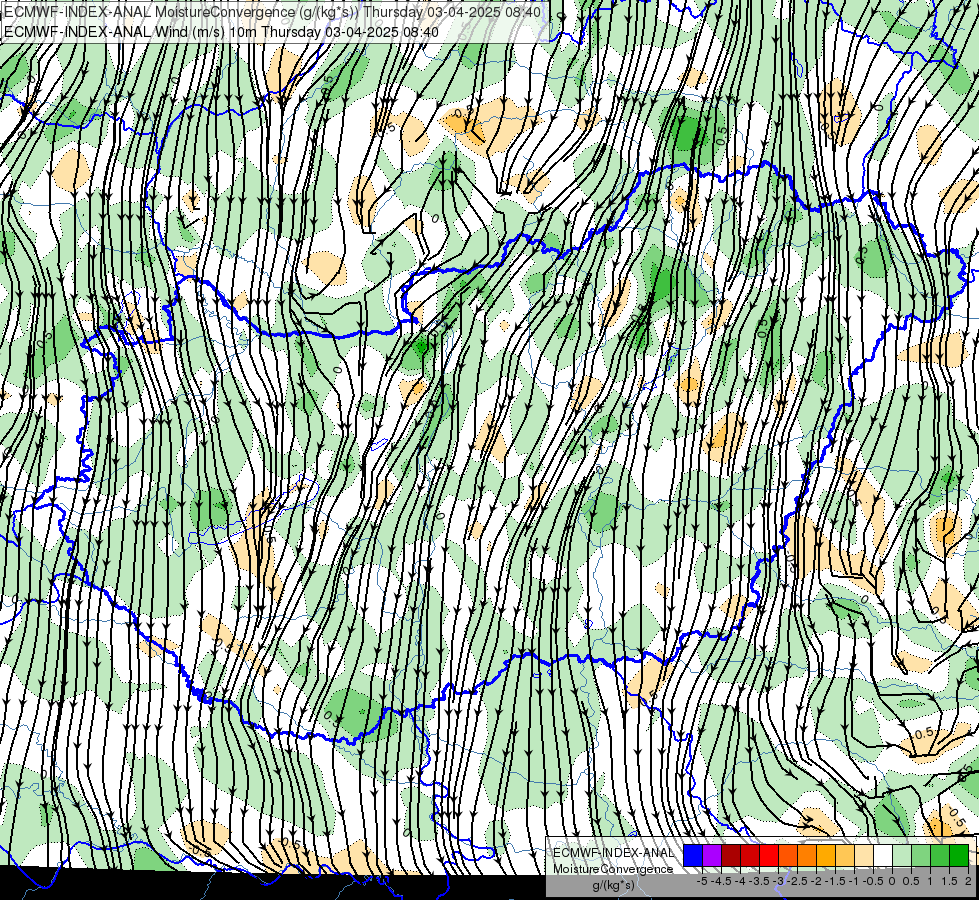This screenshot has width=979, height=900.
Task: Click the -5 value on legend scale
Action: tap(702, 881)
